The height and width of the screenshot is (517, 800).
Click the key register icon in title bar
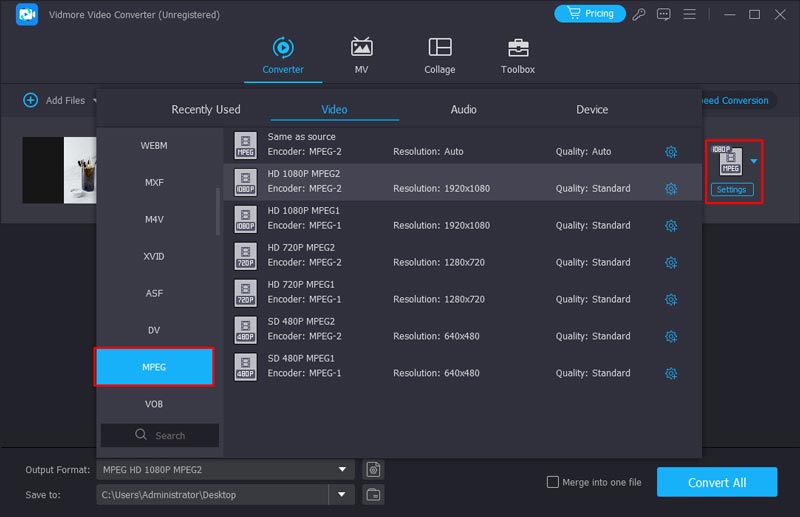641,14
